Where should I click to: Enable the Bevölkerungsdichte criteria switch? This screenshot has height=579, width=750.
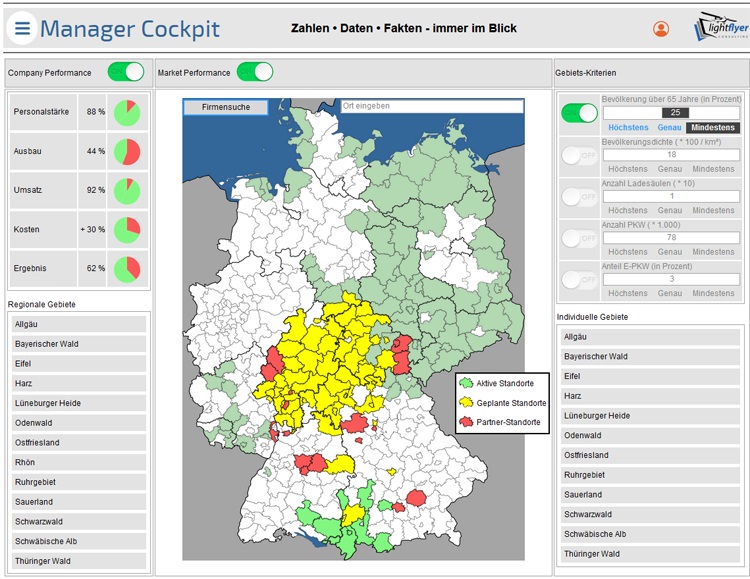click(579, 155)
